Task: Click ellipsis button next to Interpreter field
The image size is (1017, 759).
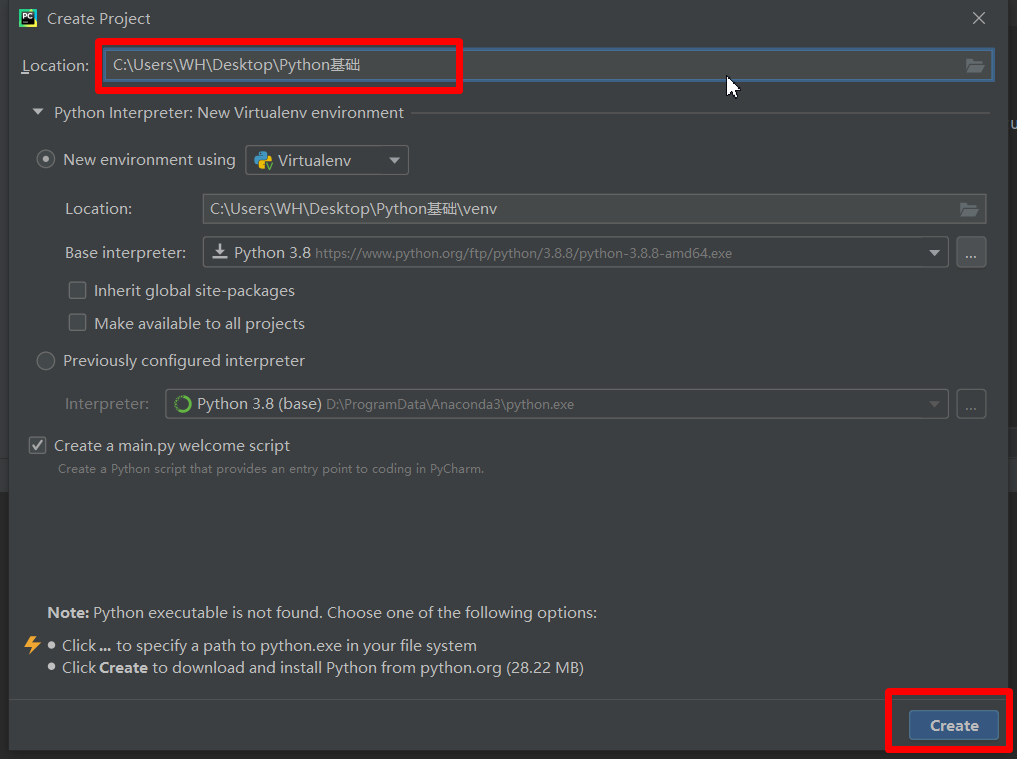Action: tap(971, 404)
